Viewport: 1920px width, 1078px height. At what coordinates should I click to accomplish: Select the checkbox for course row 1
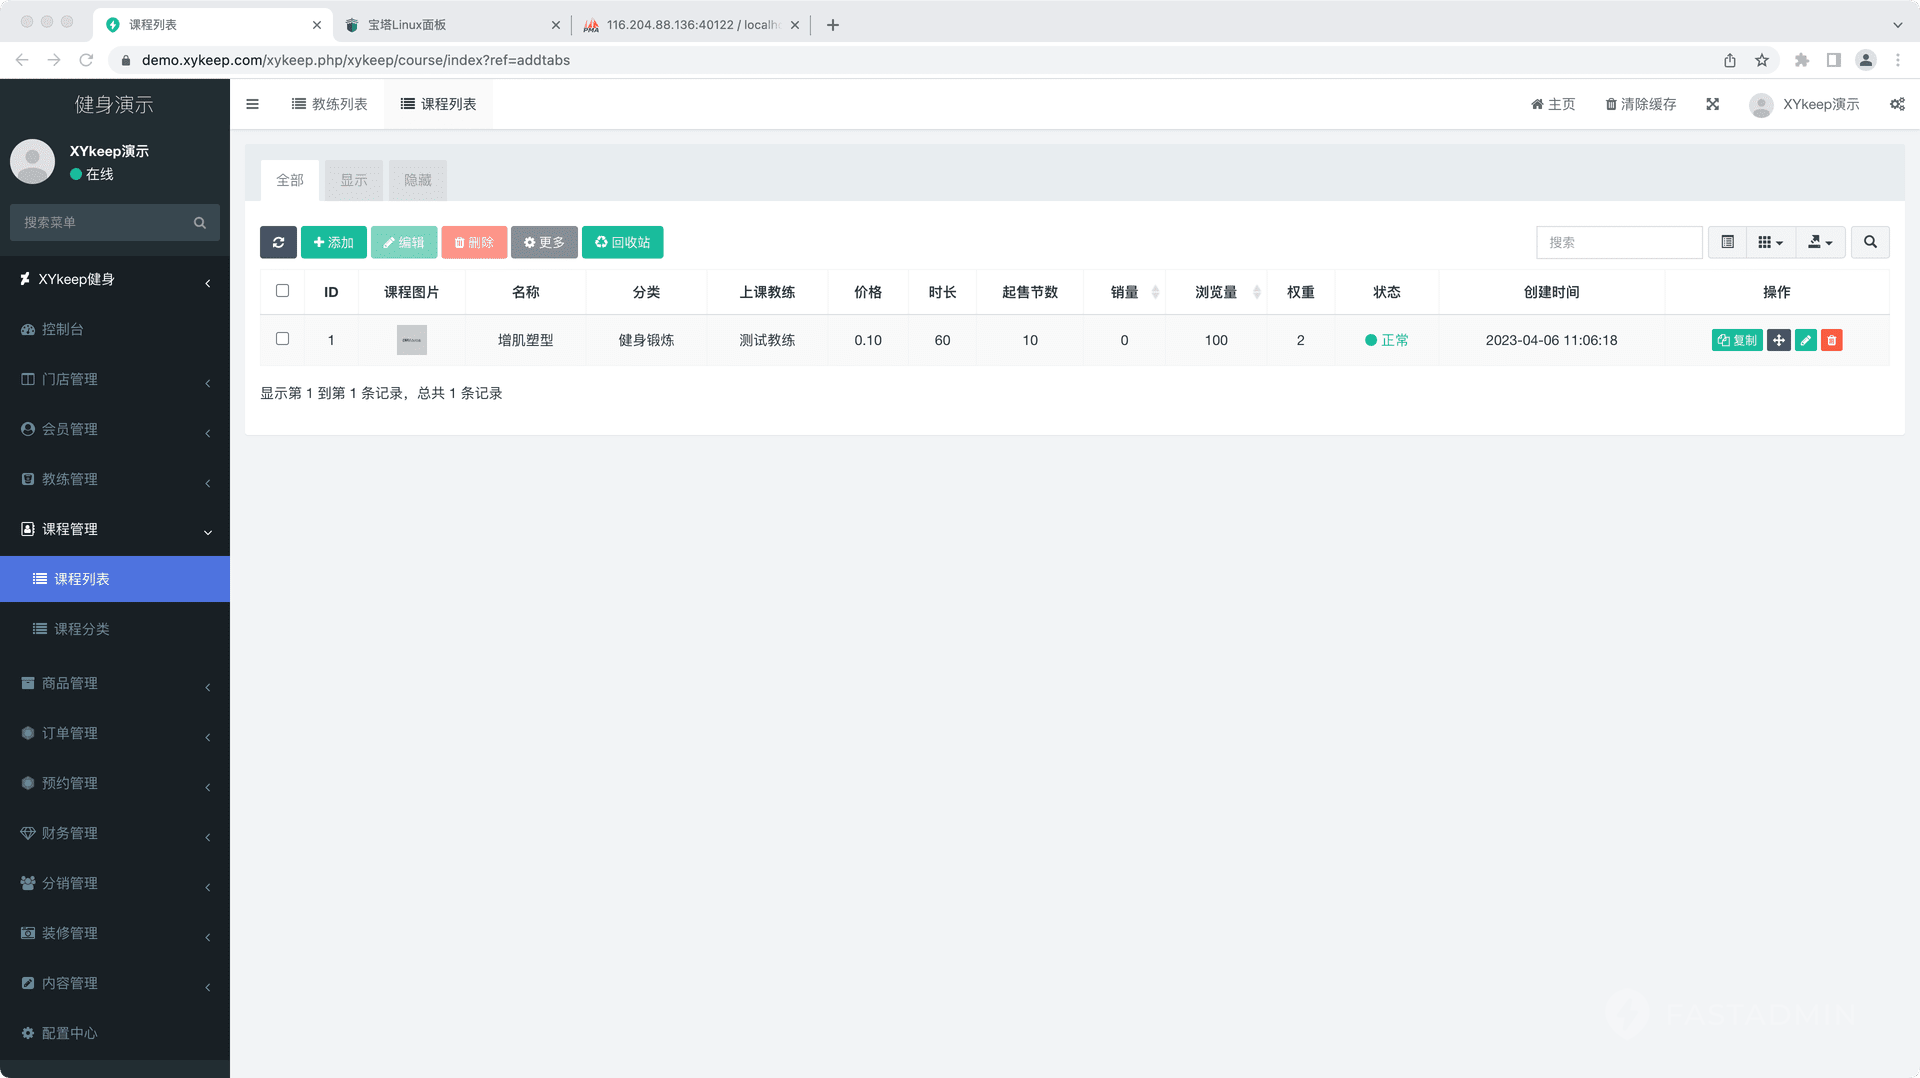tap(282, 339)
